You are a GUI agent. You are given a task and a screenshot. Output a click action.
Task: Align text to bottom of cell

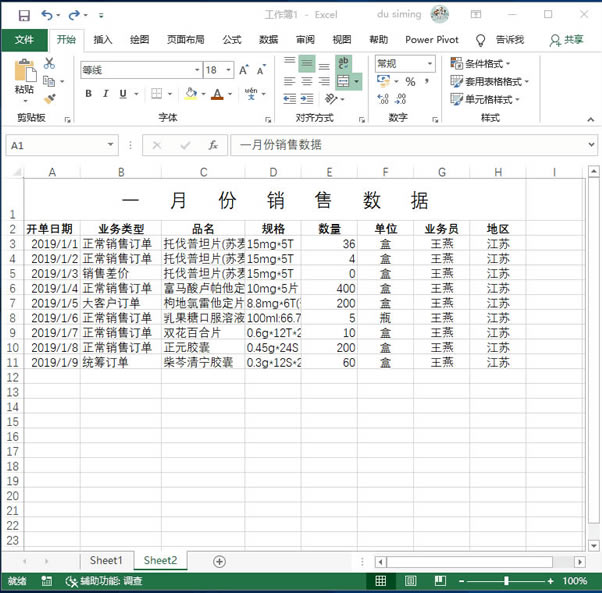pyautogui.click(x=324, y=64)
